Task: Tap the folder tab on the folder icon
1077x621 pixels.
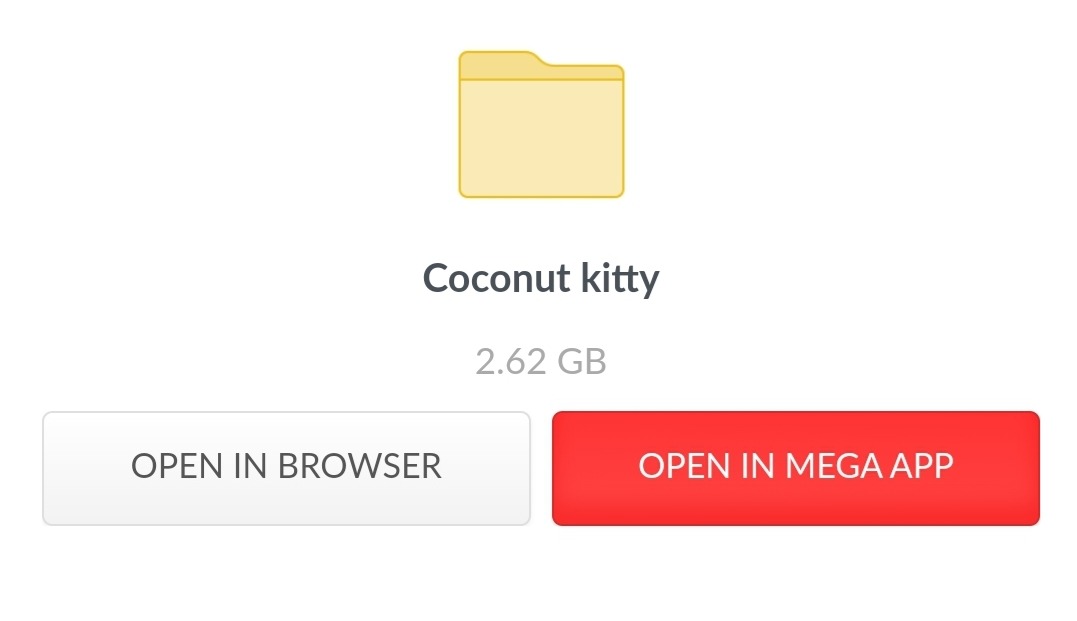Action: coord(498,61)
